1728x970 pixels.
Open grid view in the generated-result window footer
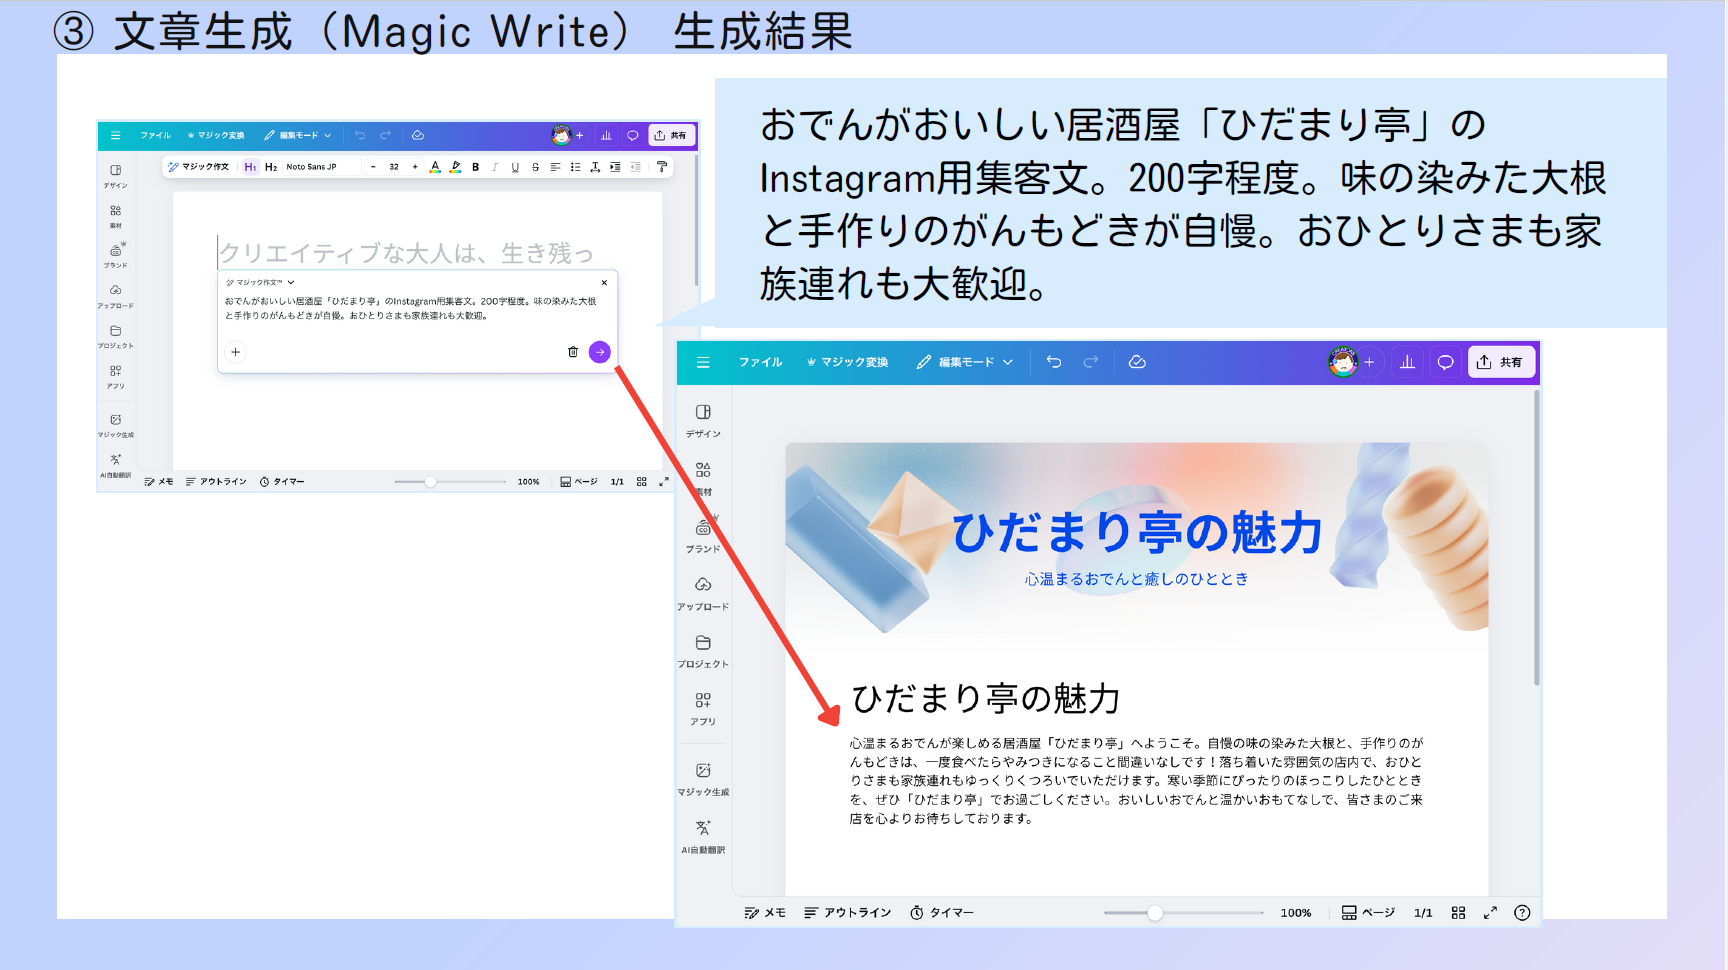(1459, 913)
